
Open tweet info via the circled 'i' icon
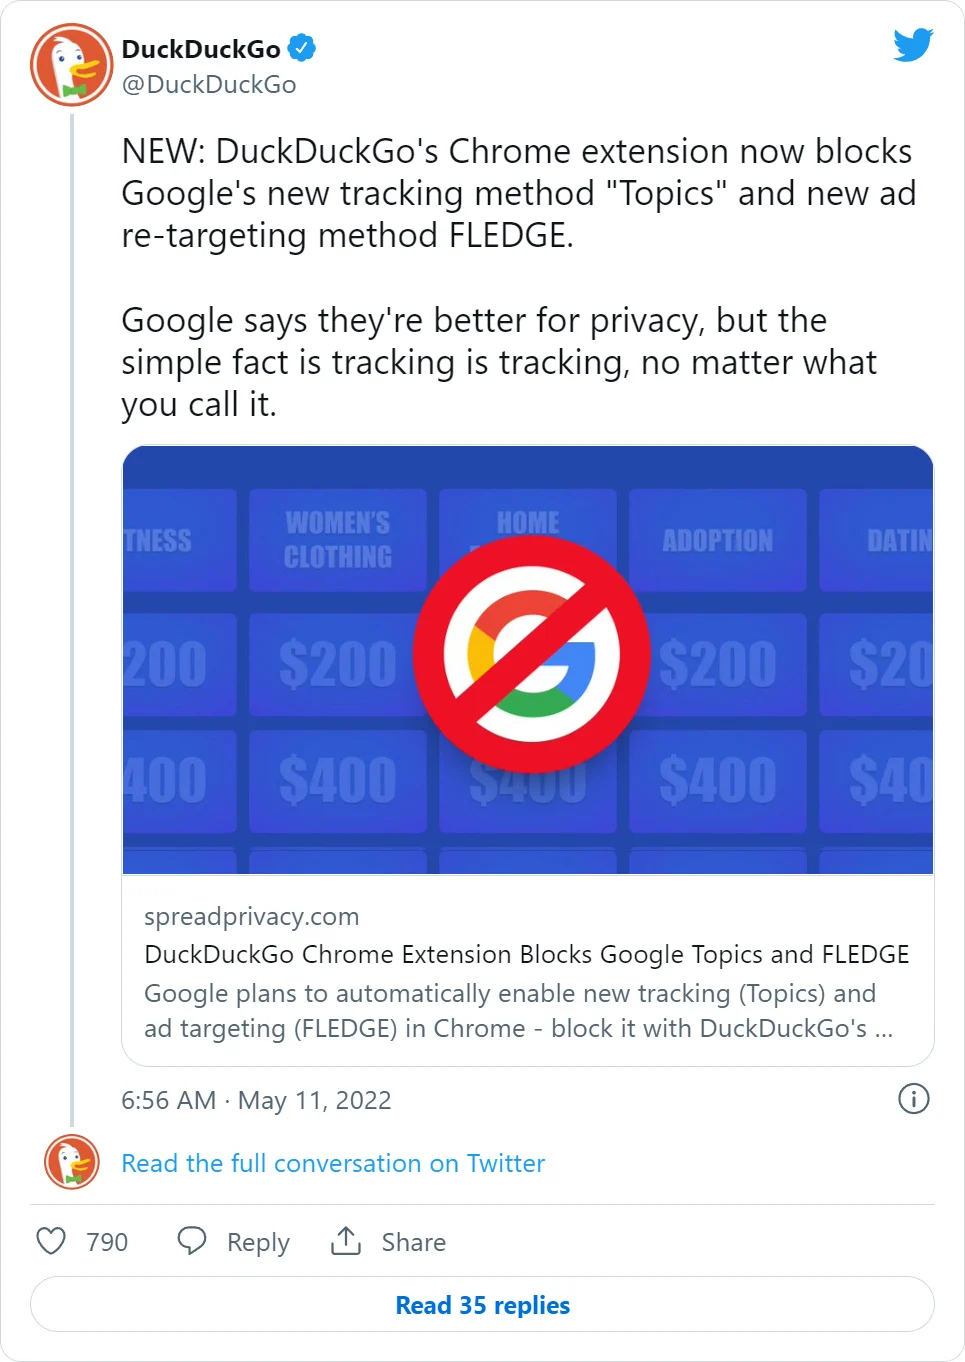(912, 1100)
